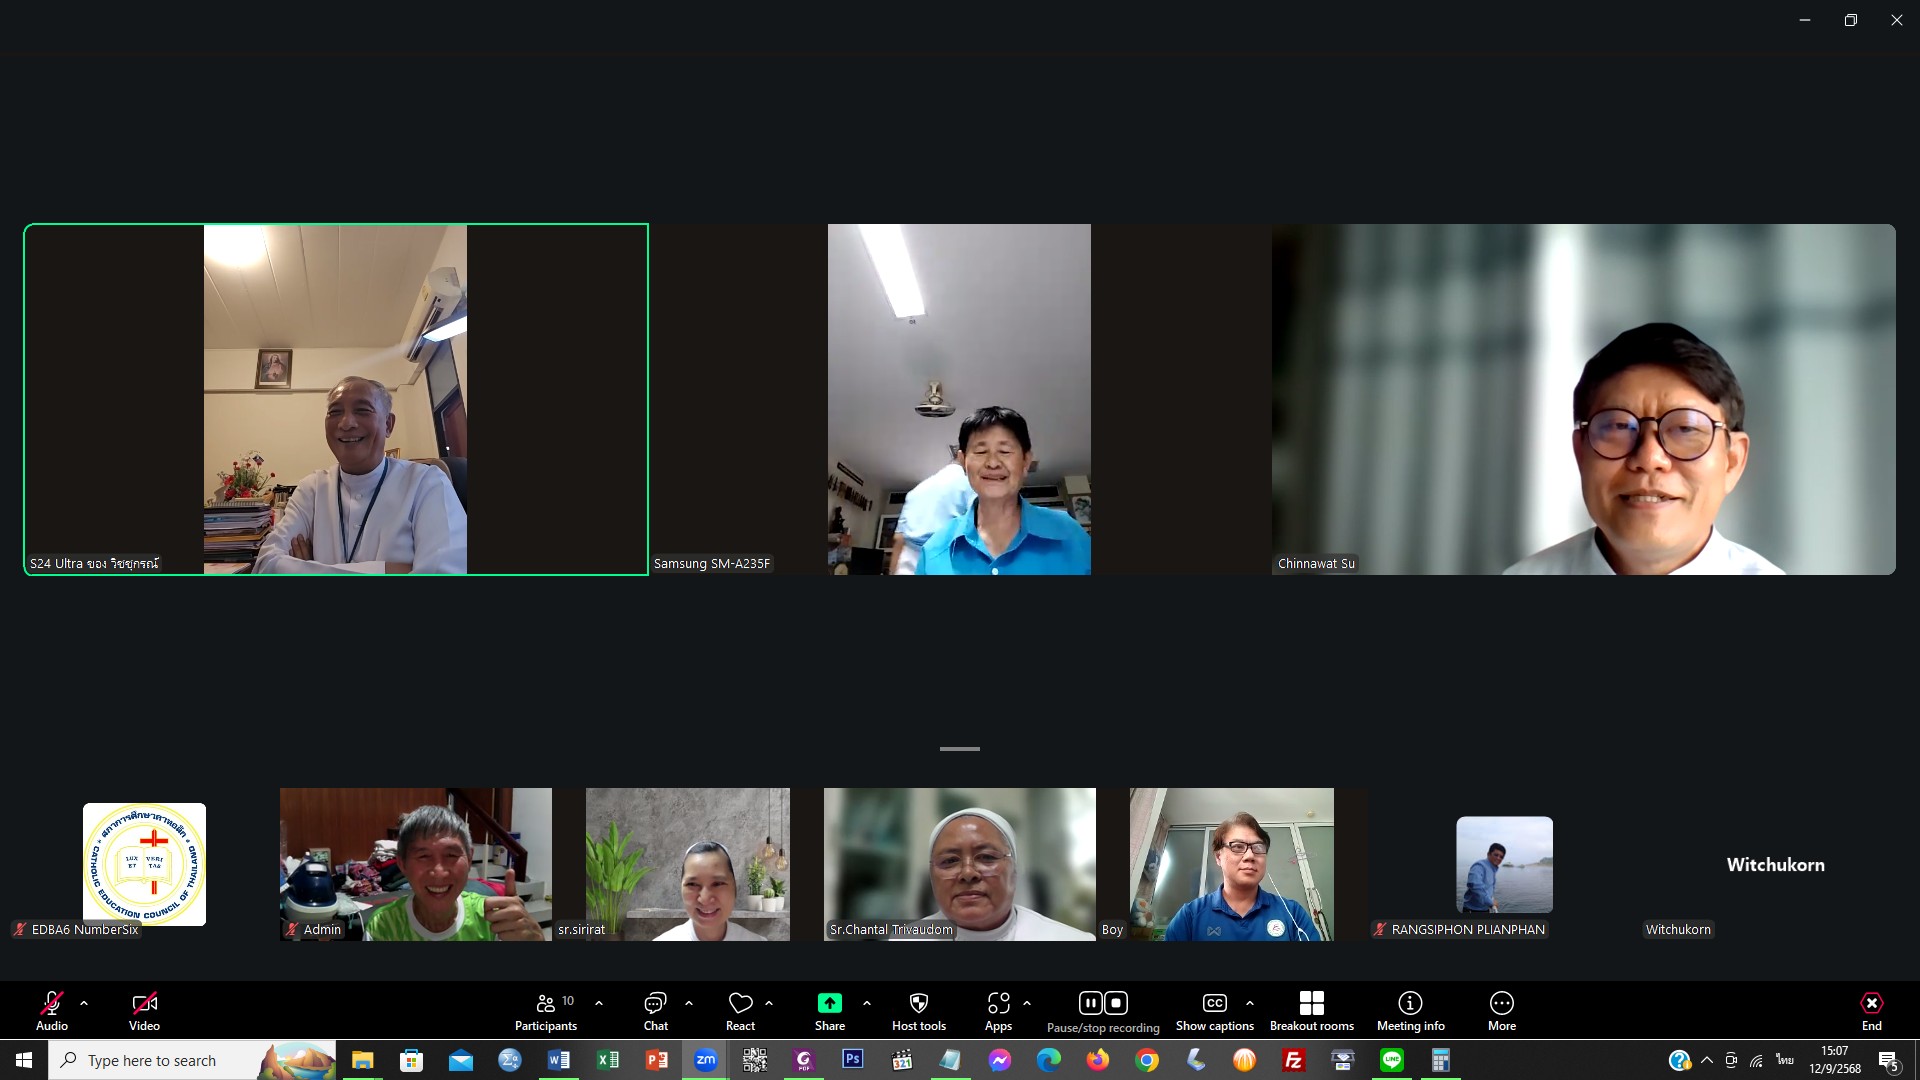Open LINE app from the taskbar

pos(1391,1060)
